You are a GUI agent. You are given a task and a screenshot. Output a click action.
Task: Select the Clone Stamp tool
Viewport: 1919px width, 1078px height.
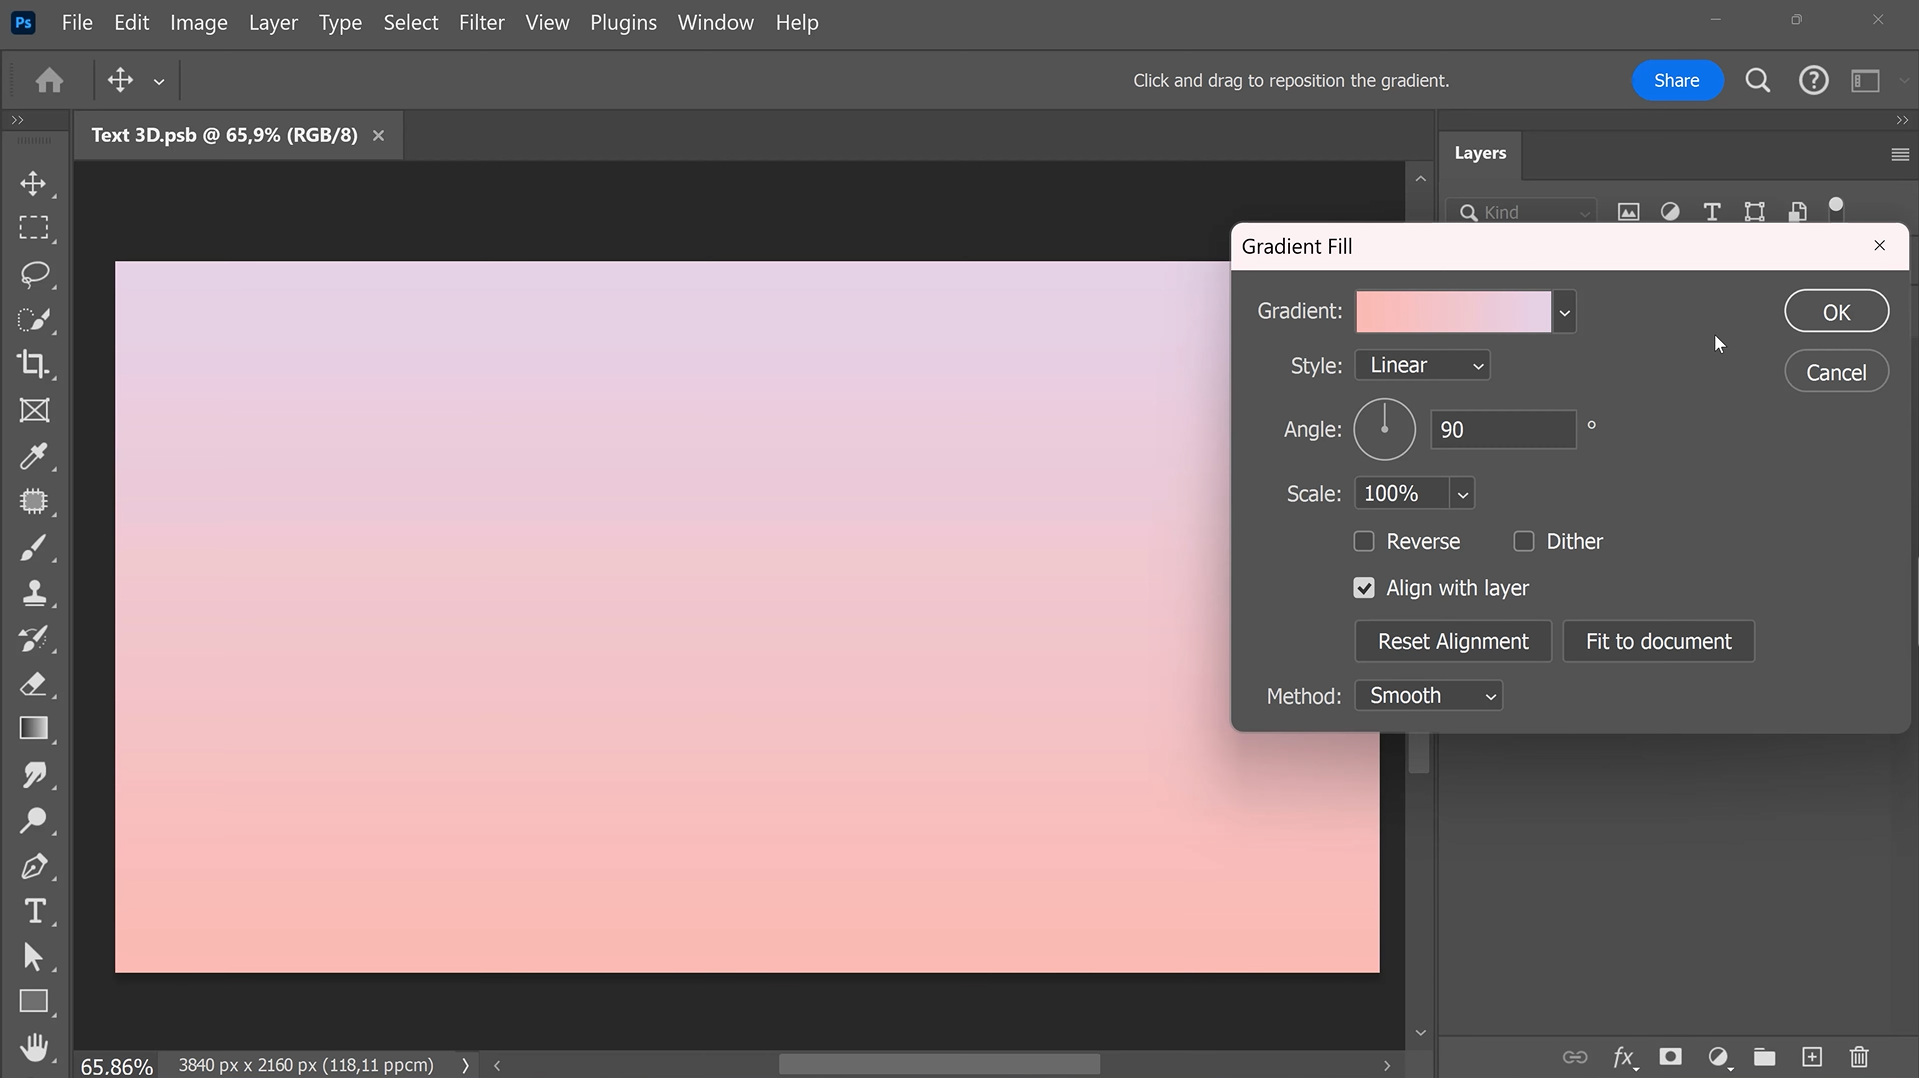[34, 593]
